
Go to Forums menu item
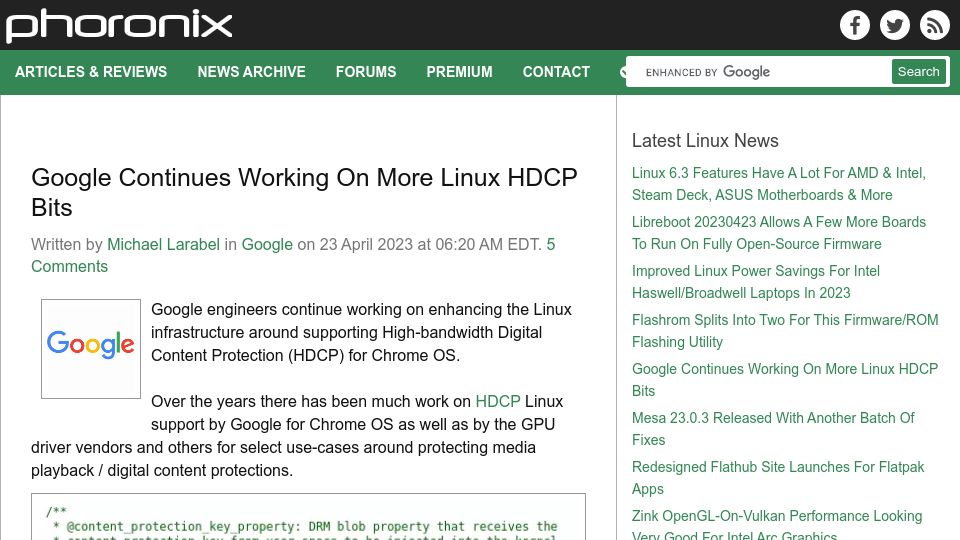(x=366, y=72)
